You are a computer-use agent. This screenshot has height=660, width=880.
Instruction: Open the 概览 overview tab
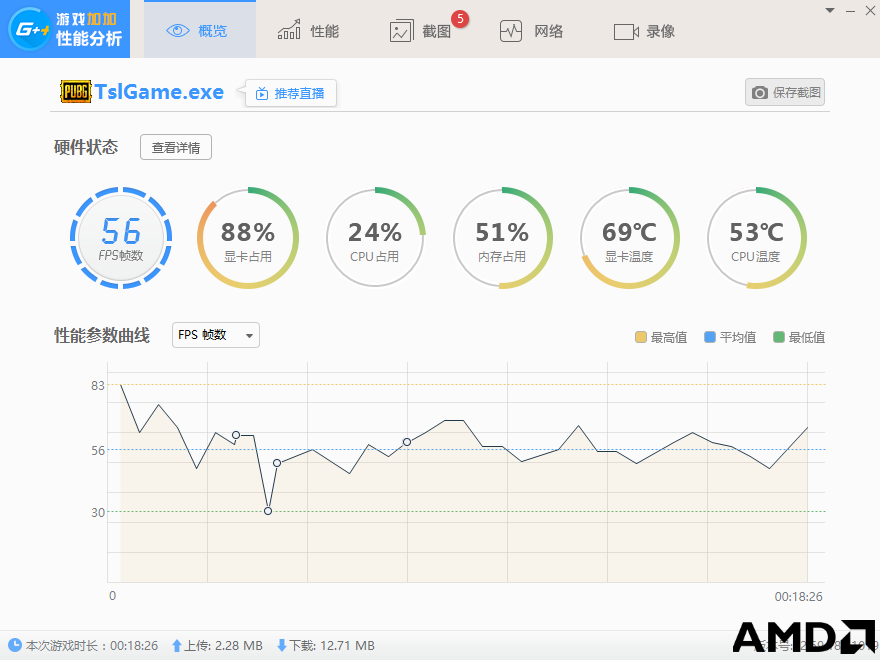[x=200, y=30]
